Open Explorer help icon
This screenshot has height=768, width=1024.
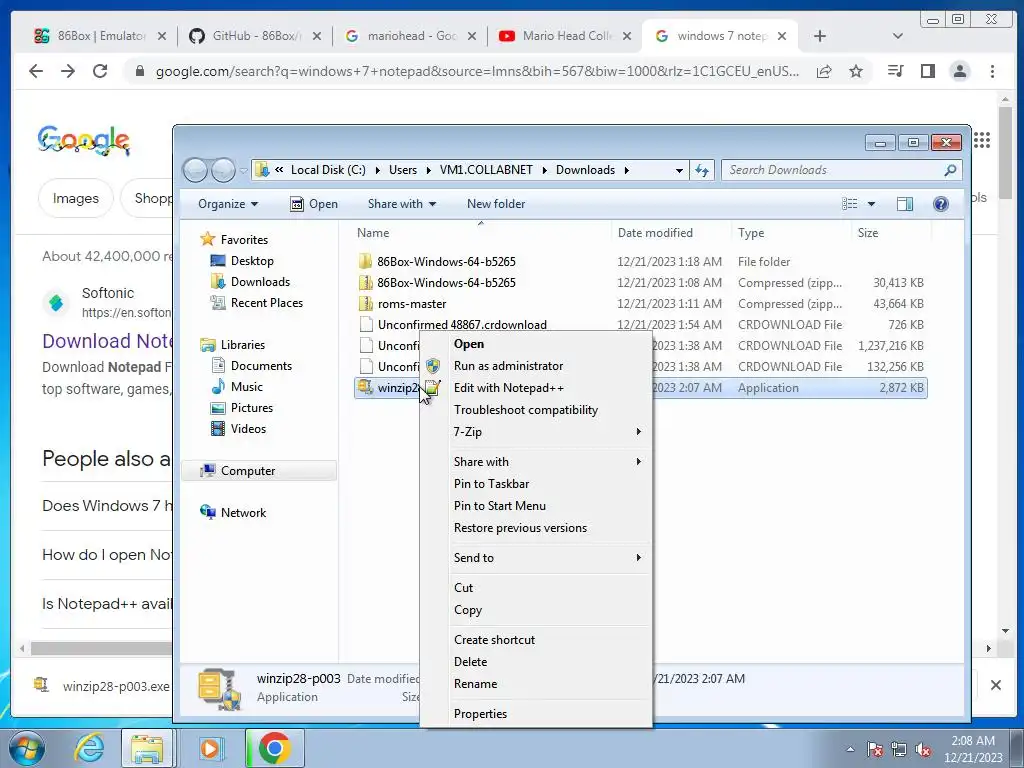tap(940, 204)
